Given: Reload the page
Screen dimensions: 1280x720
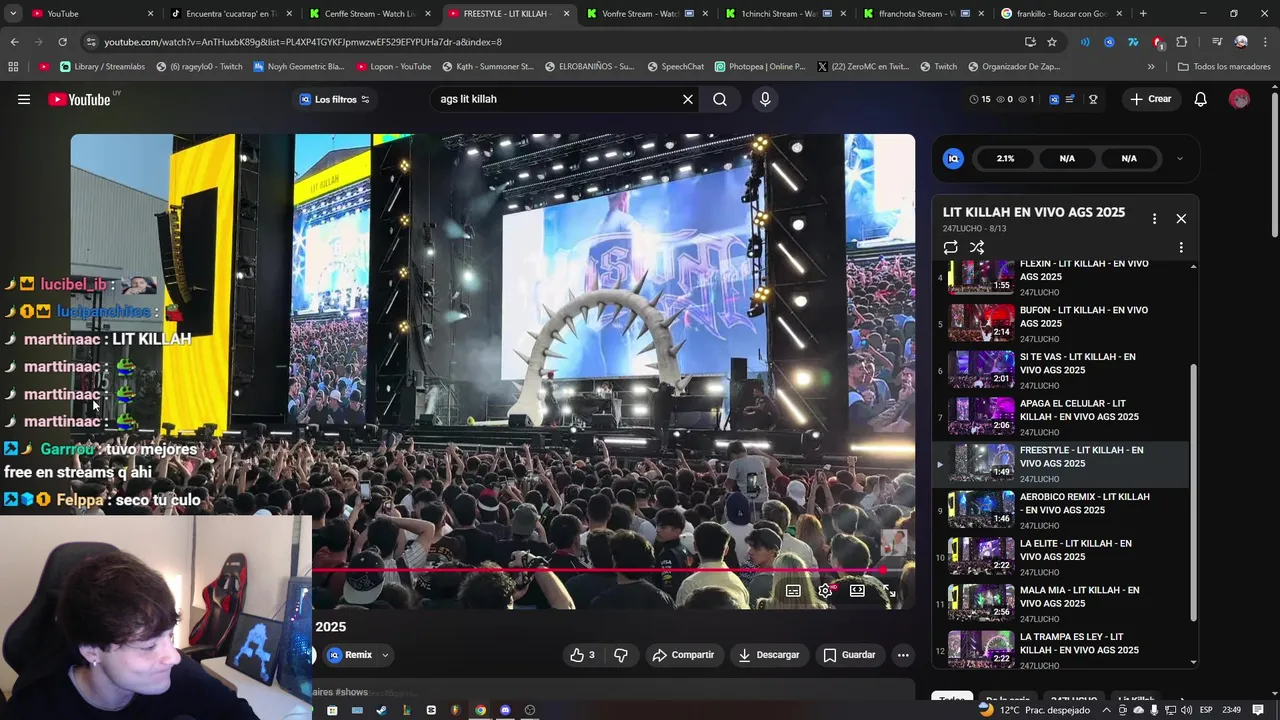Looking at the screenshot, I should click(62, 42).
